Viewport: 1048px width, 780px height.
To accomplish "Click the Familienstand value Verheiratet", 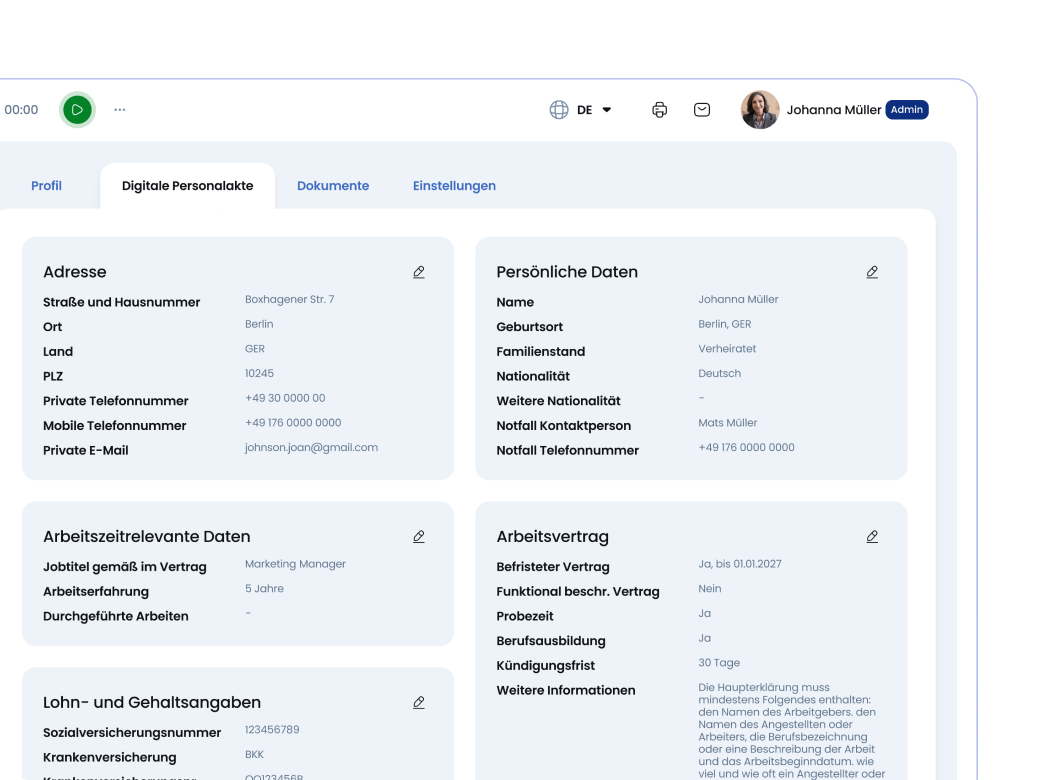I will click(x=727, y=349).
